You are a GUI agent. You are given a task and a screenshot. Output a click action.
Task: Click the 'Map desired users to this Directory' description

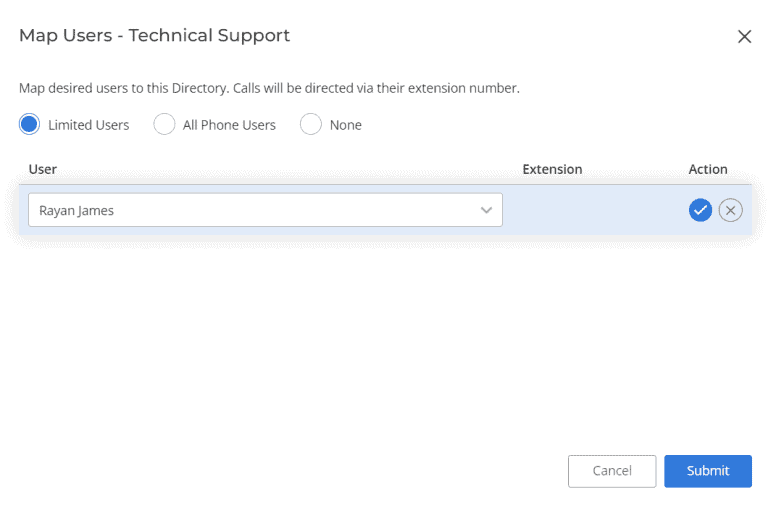click(269, 88)
